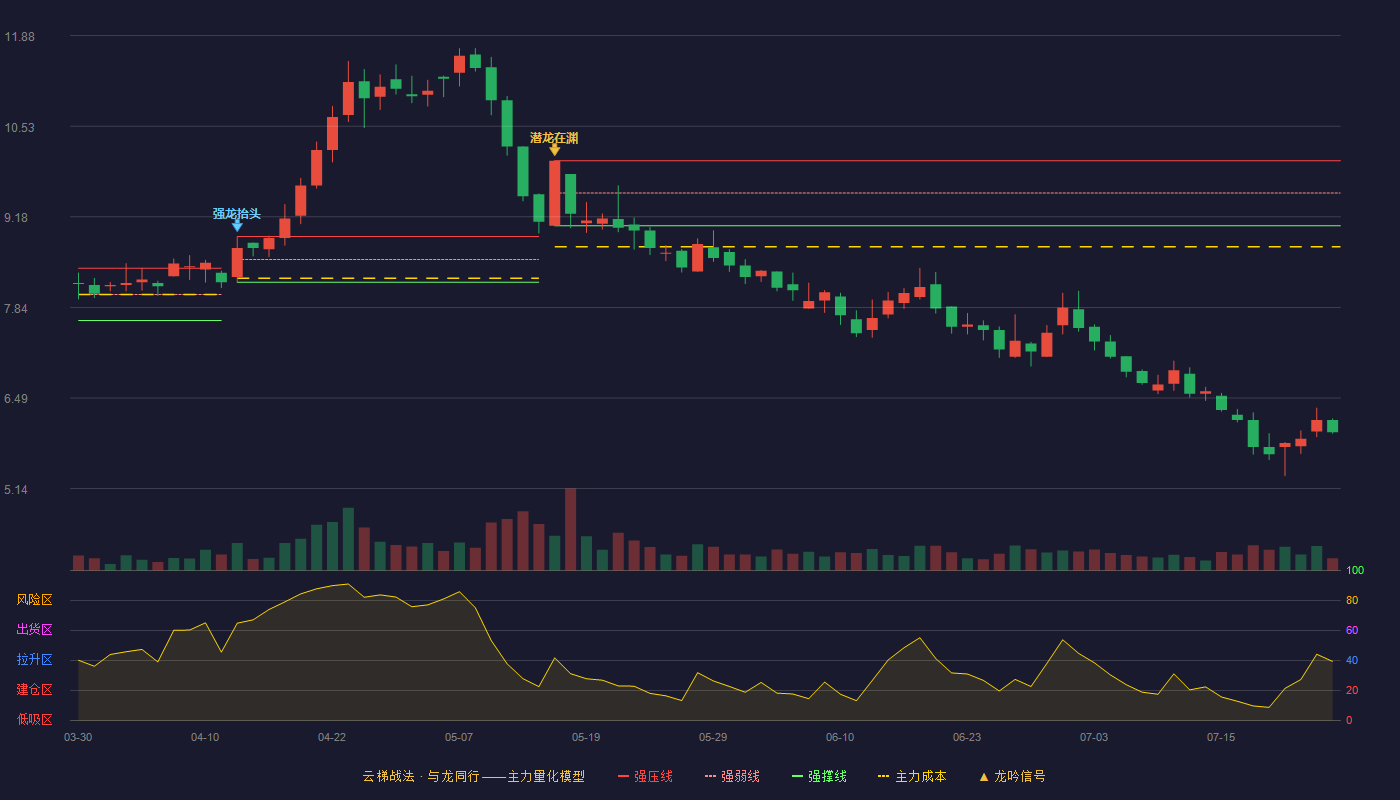The width and height of the screenshot is (1400, 800).
Task: Click the tallest volume bar
Action: coord(570,529)
